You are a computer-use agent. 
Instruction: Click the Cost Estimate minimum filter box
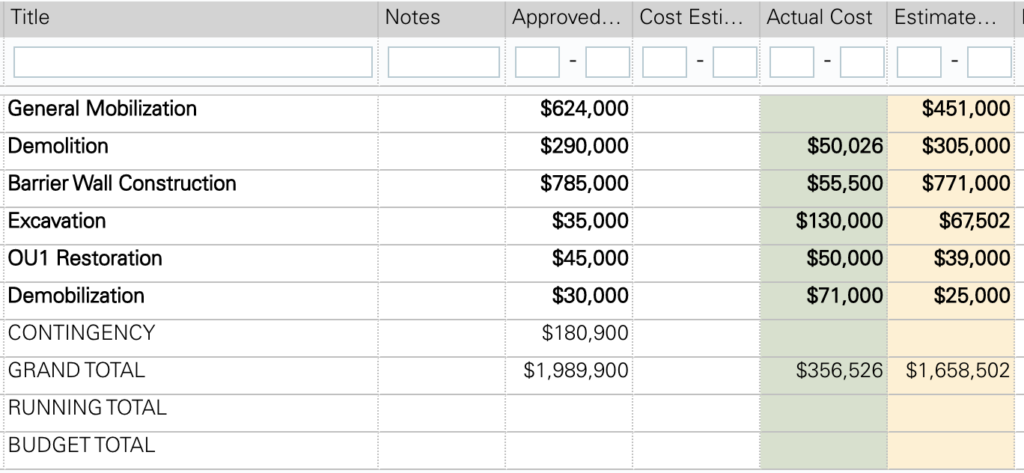click(665, 63)
